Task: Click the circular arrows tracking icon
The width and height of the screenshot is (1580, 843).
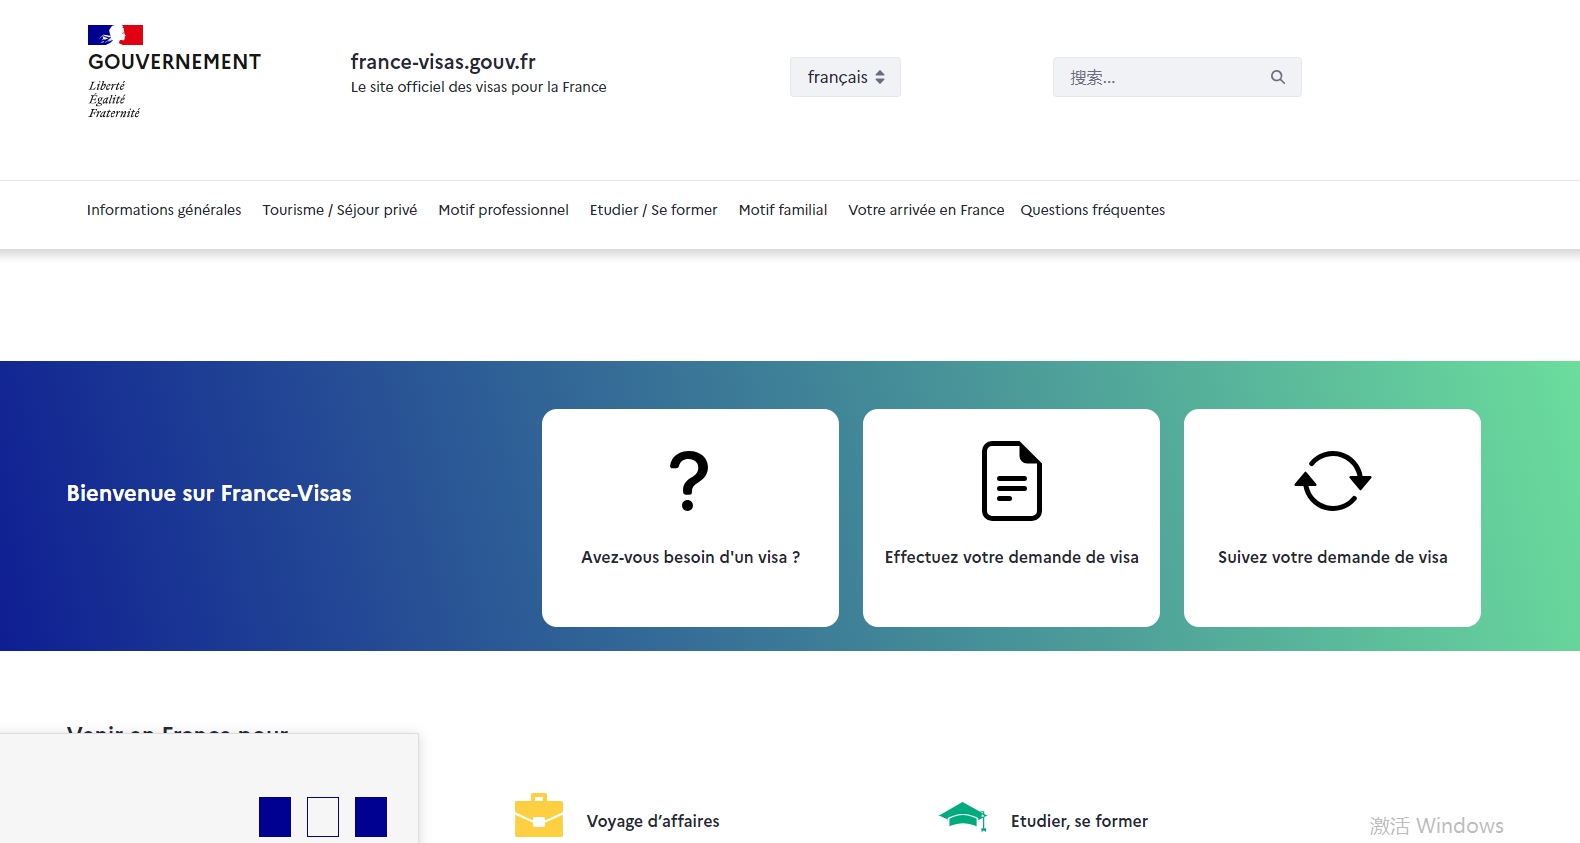Action: click(1332, 481)
